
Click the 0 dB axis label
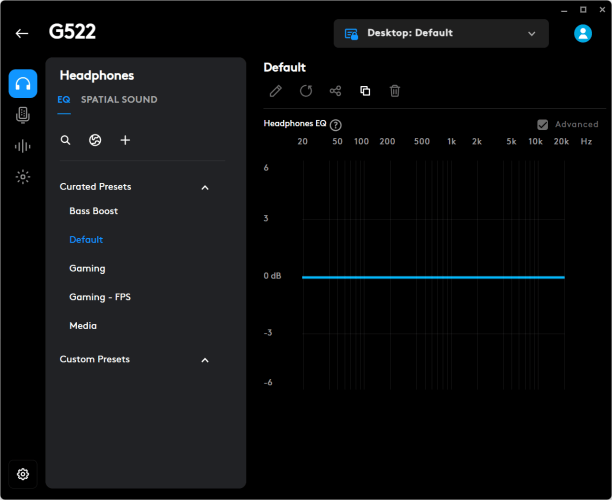point(272,276)
